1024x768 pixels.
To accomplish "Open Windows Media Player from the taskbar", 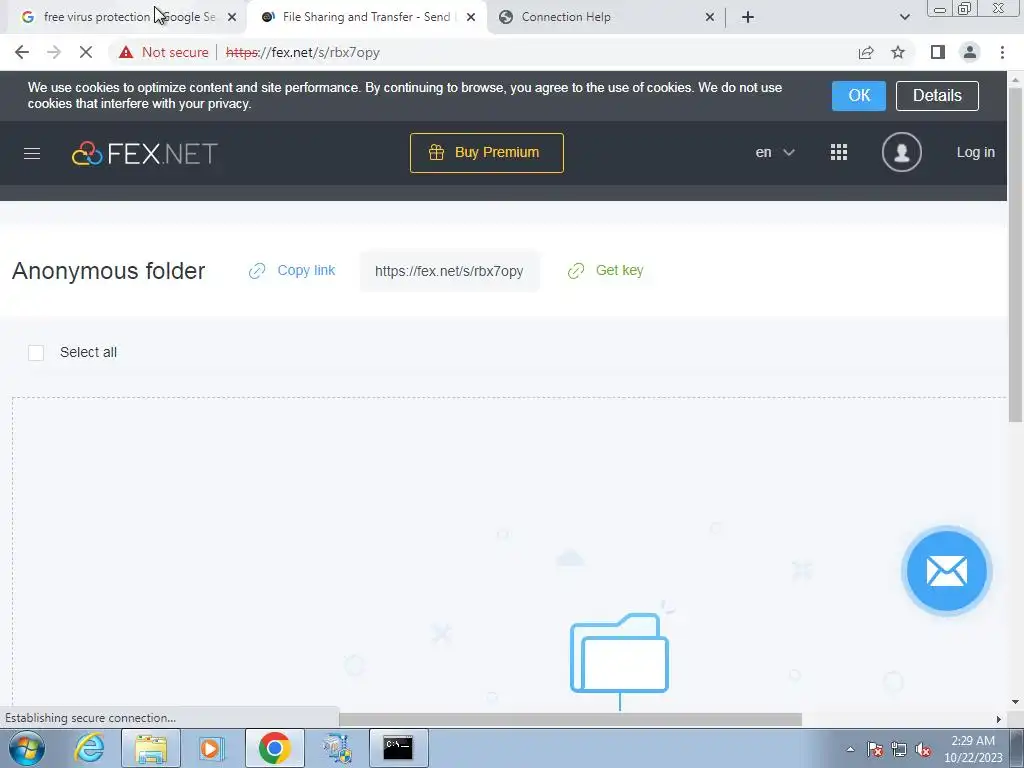I will (x=211, y=748).
